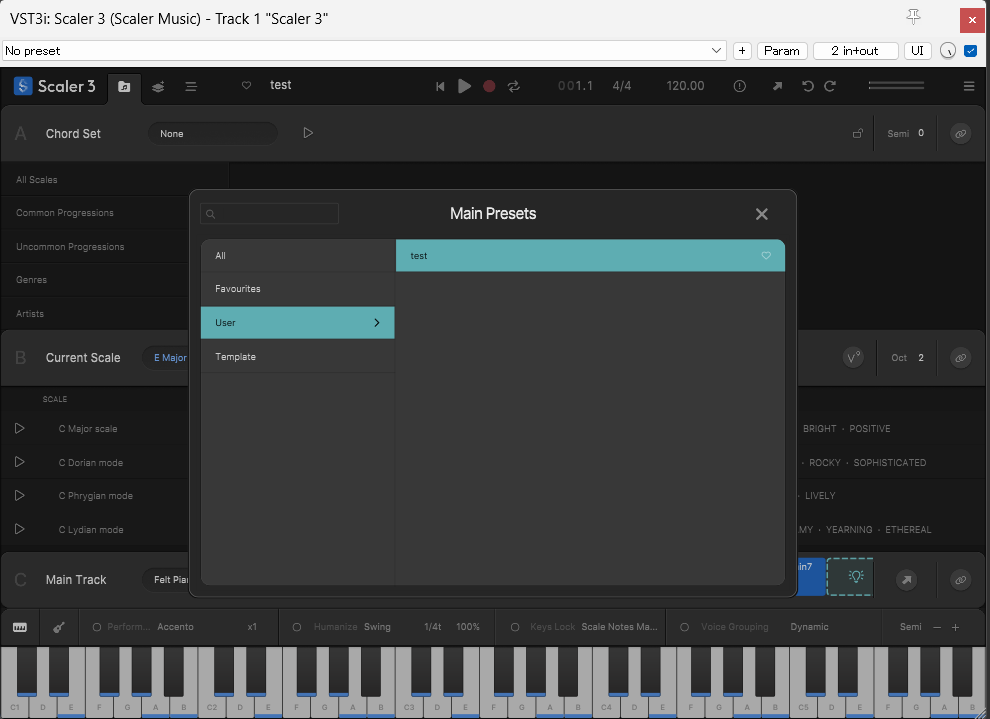Click the host '+' preset button
Image resolution: width=990 pixels, height=719 pixels.
tap(742, 51)
